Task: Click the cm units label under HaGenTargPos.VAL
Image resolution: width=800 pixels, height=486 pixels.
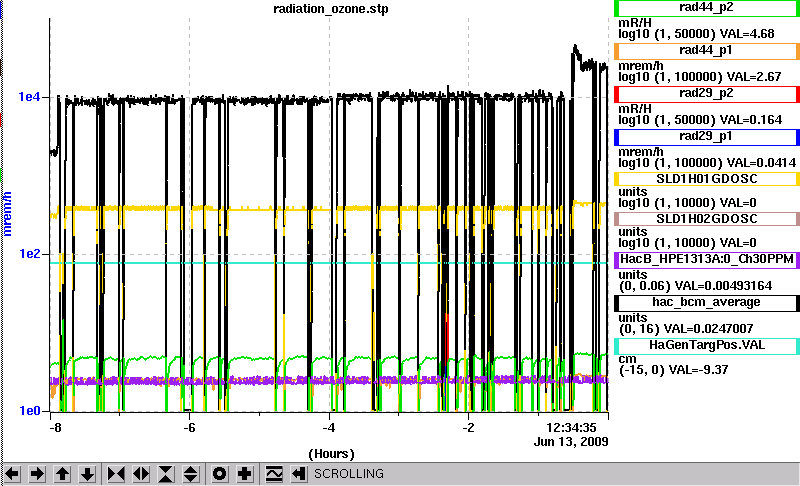Action: click(628, 359)
